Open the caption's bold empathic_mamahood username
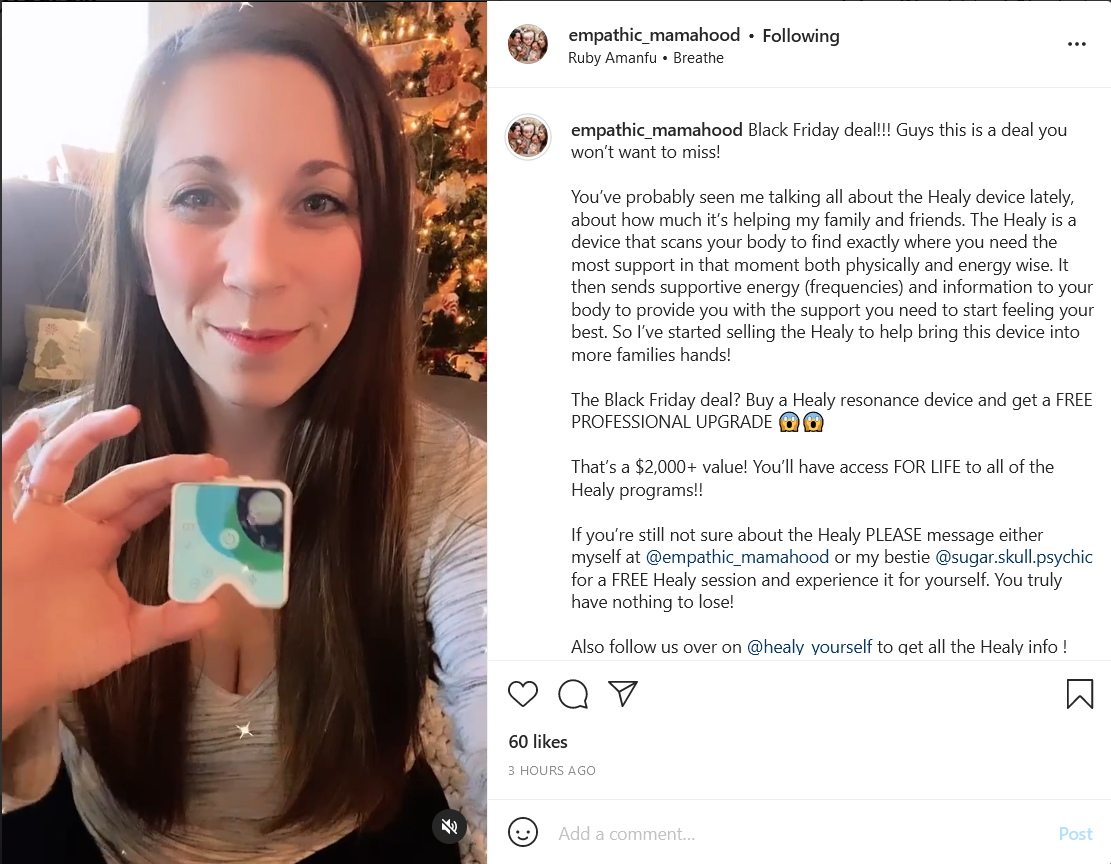The image size is (1111, 864). point(657,130)
